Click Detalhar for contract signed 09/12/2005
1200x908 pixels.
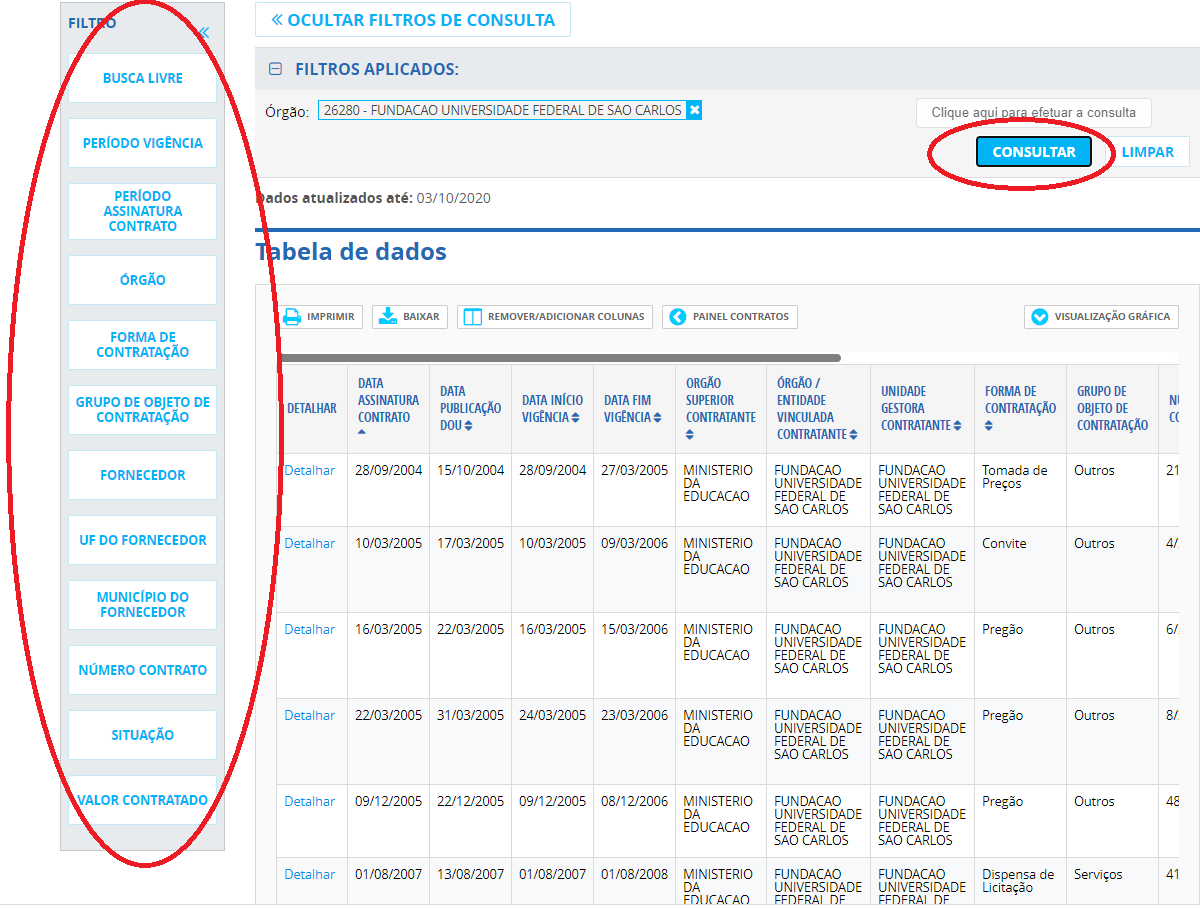(x=310, y=801)
